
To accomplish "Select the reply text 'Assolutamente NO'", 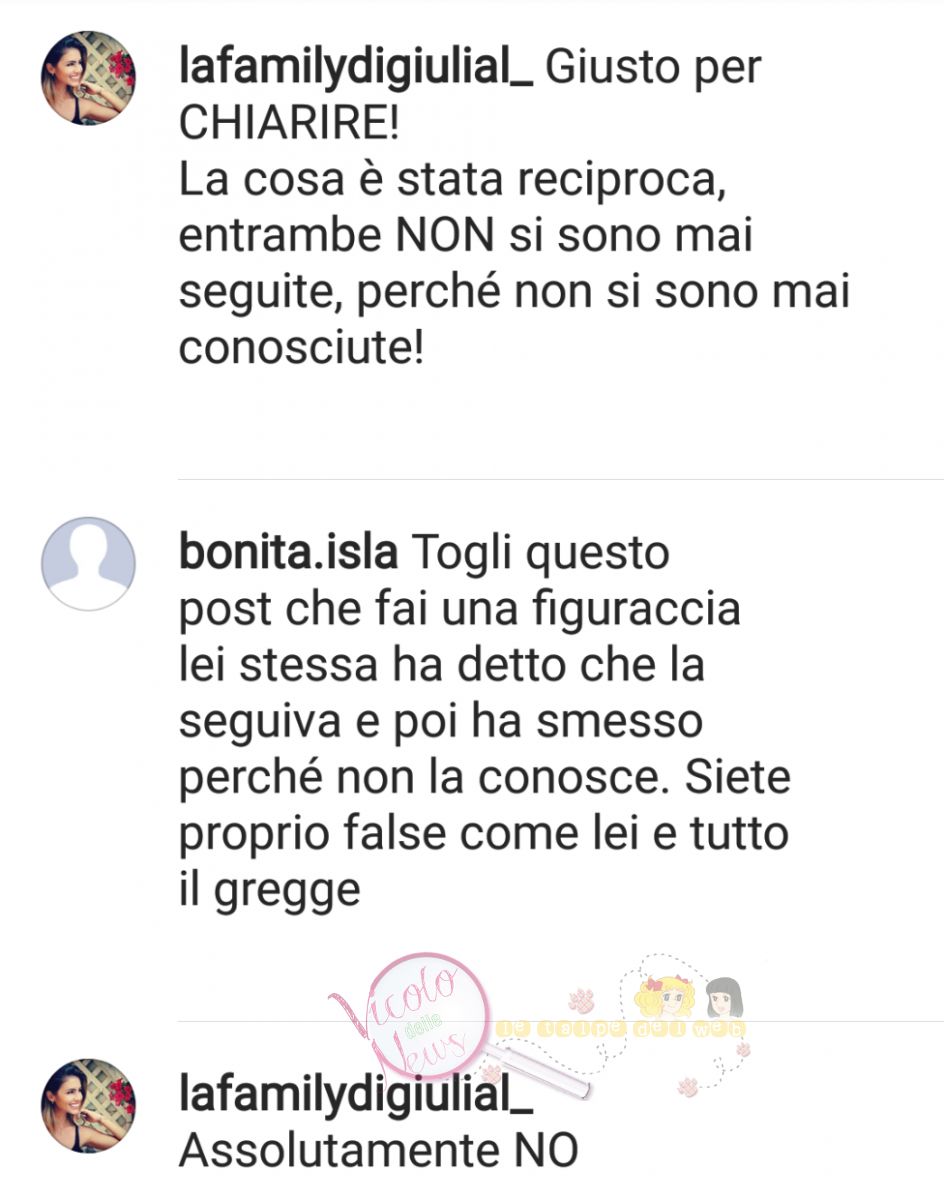I will pos(378,1152).
